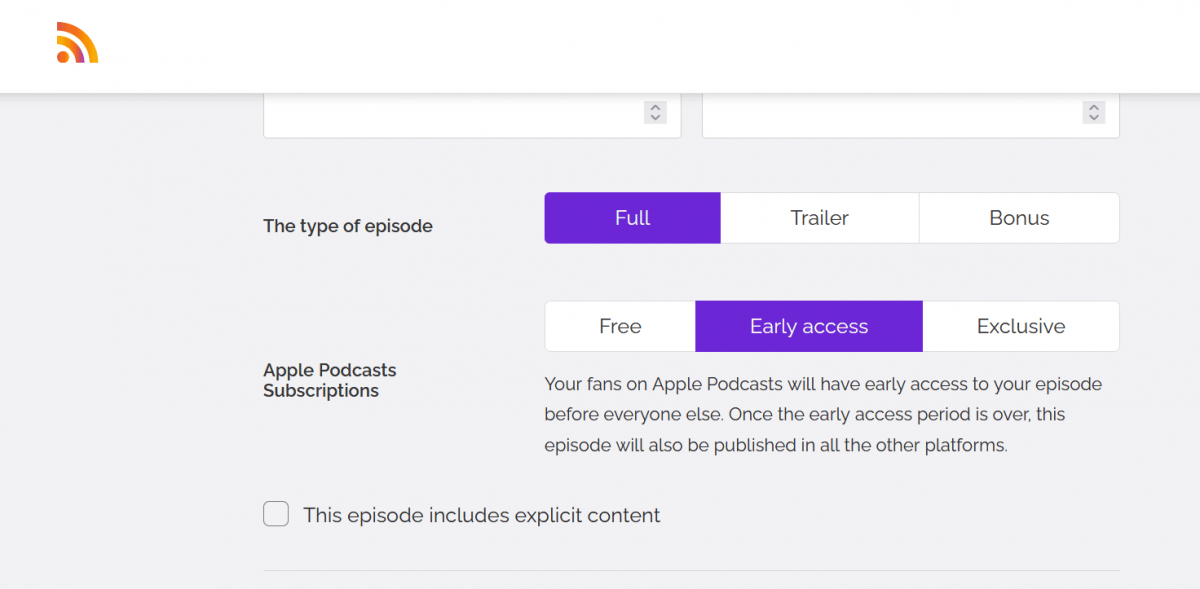Click the explicit content label text
This screenshot has width=1200, height=589.
tap(482, 514)
